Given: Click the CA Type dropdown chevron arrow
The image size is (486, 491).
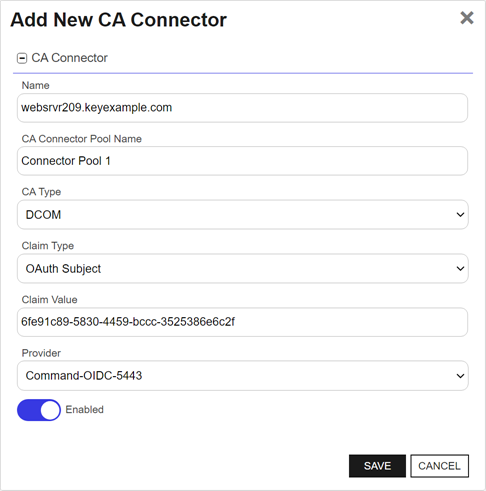Looking at the screenshot, I should coord(460,215).
